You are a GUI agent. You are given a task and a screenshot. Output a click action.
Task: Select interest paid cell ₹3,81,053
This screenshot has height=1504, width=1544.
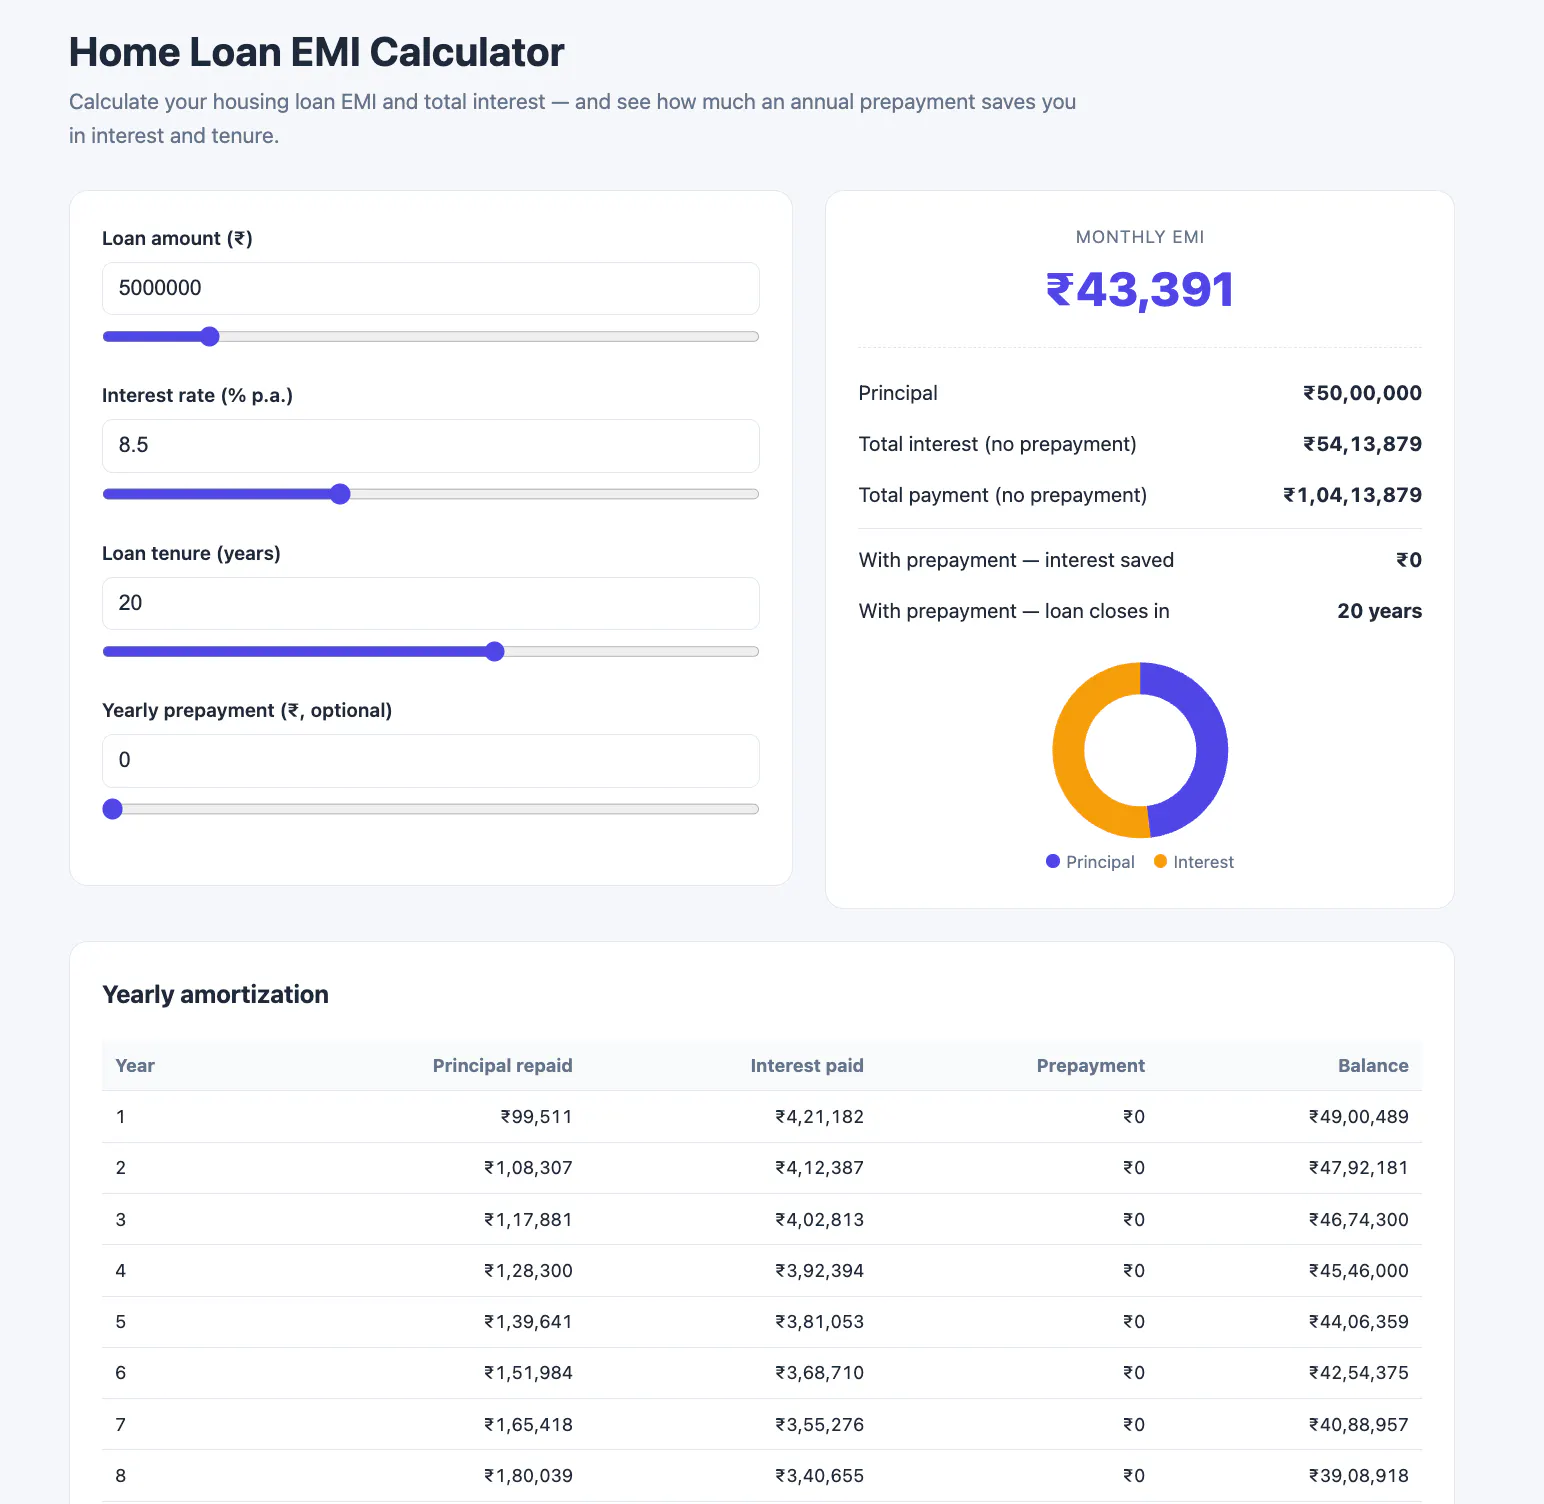coord(819,1322)
